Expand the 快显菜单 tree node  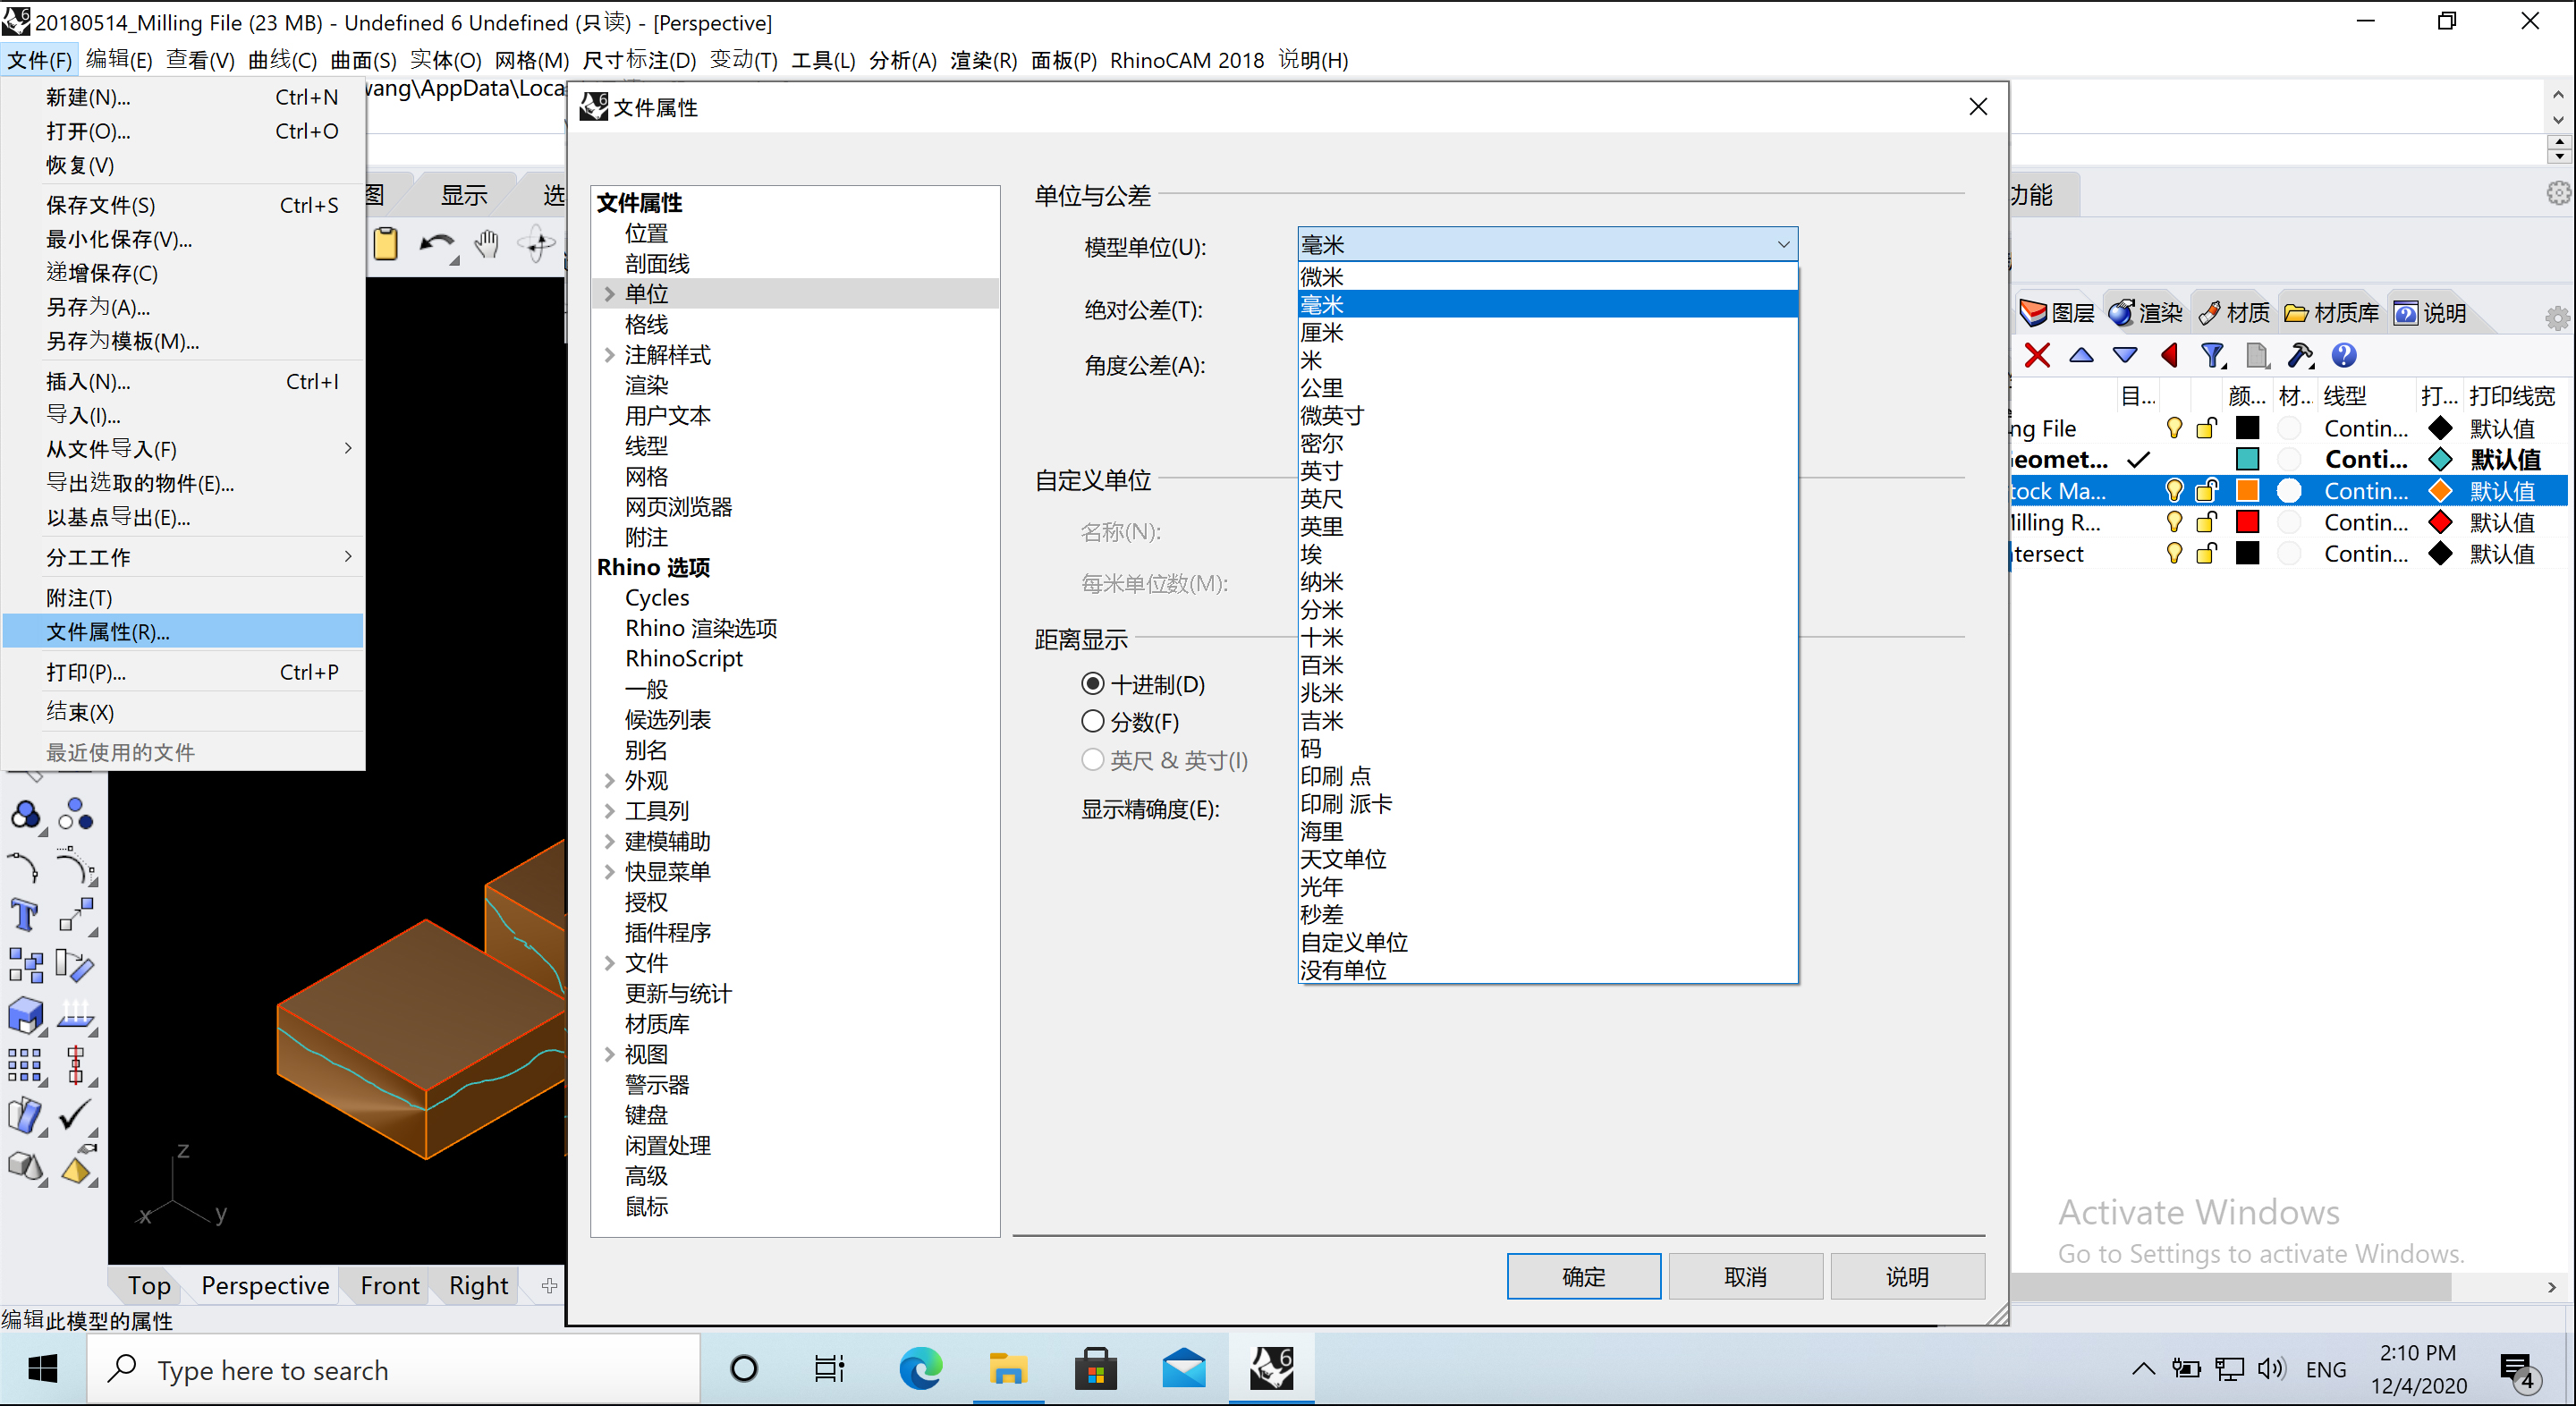609,871
